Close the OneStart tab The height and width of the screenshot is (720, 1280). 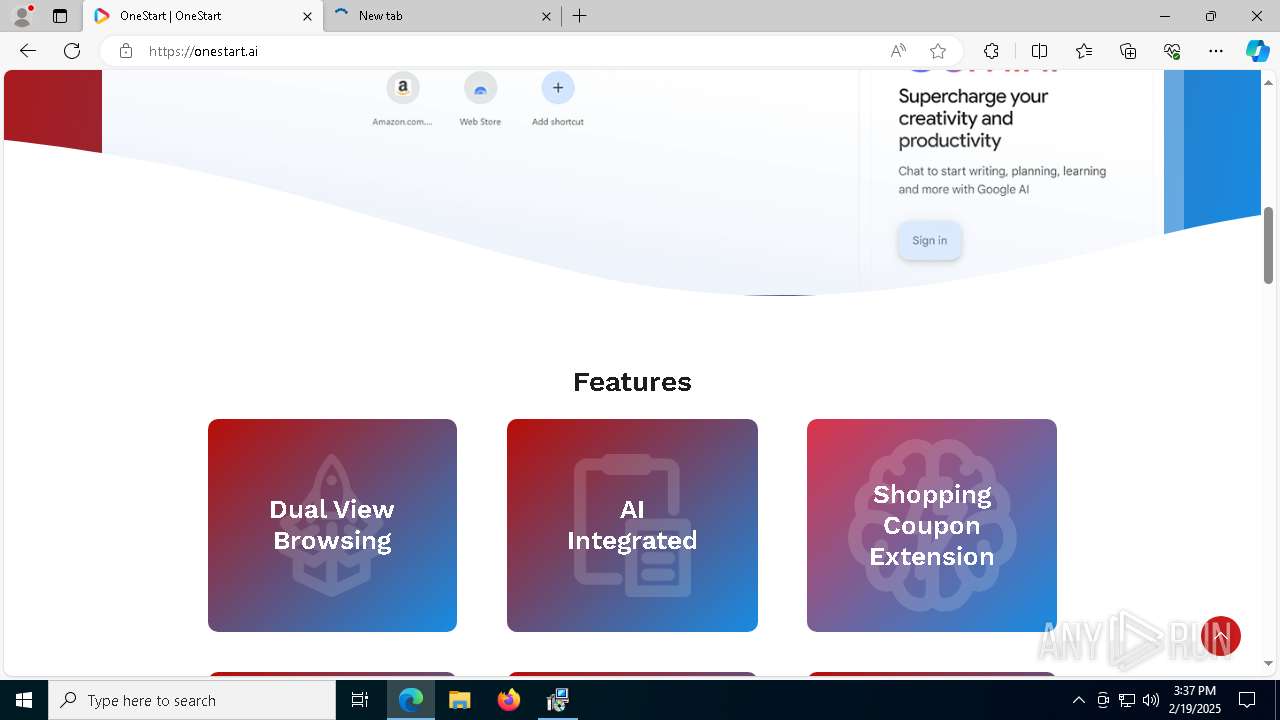(x=308, y=16)
